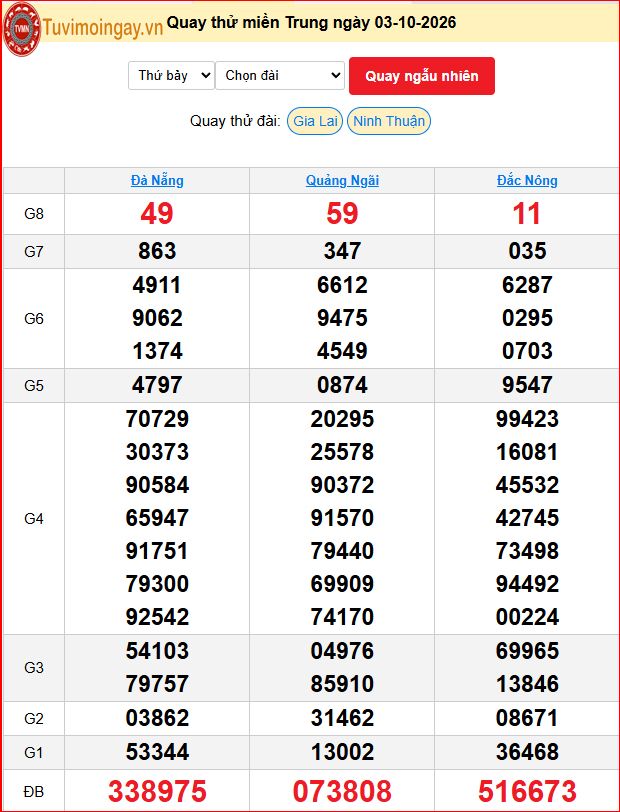This screenshot has height=812, width=620.
Task: Click G6 value 9062
Action: [157, 318]
